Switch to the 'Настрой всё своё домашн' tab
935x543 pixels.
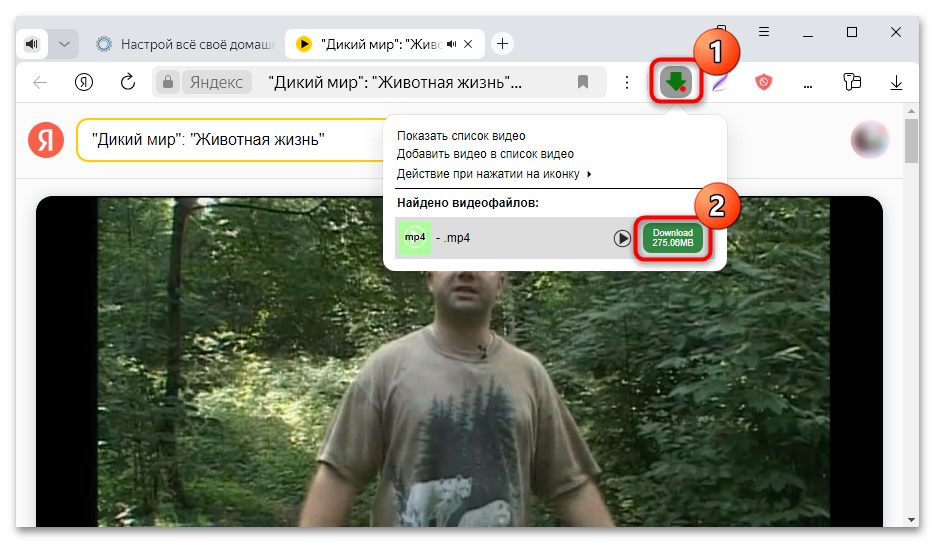185,44
